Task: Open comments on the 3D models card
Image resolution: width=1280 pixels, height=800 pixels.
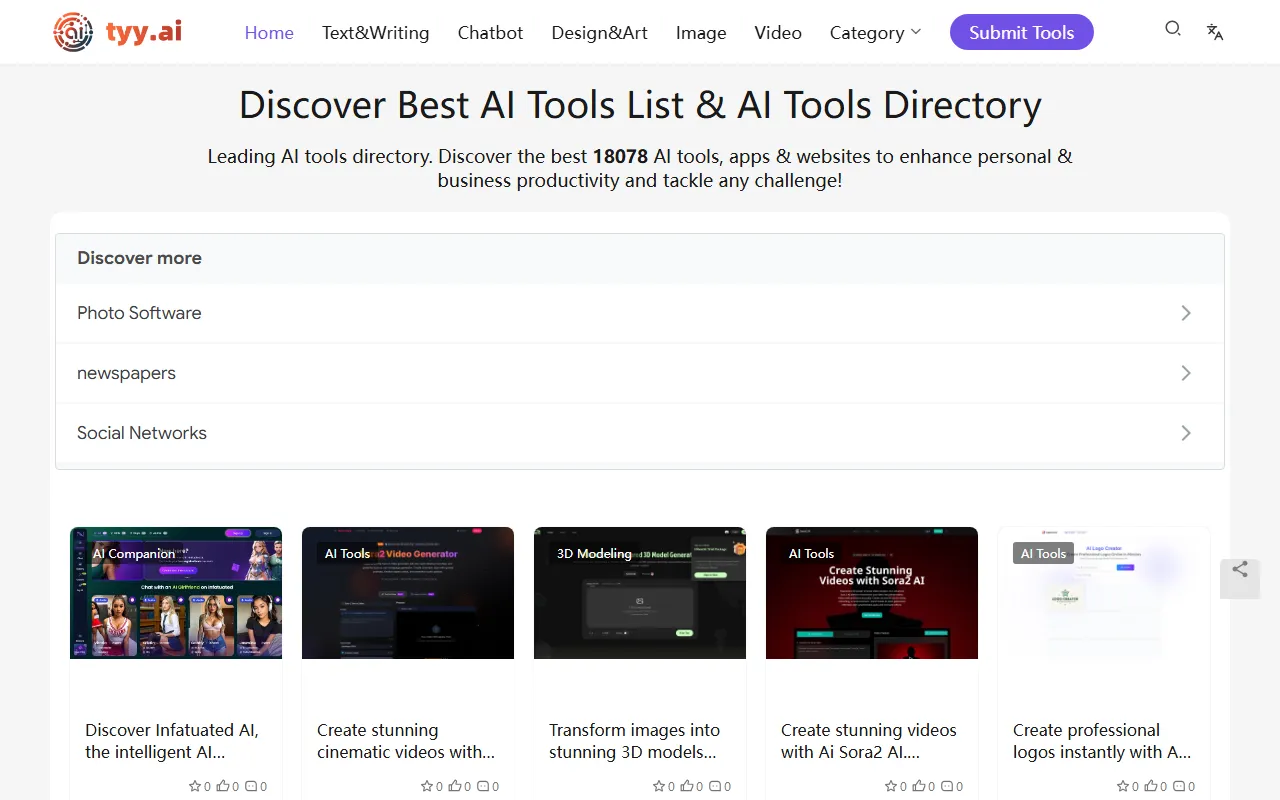Action: pyautogui.click(x=715, y=786)
